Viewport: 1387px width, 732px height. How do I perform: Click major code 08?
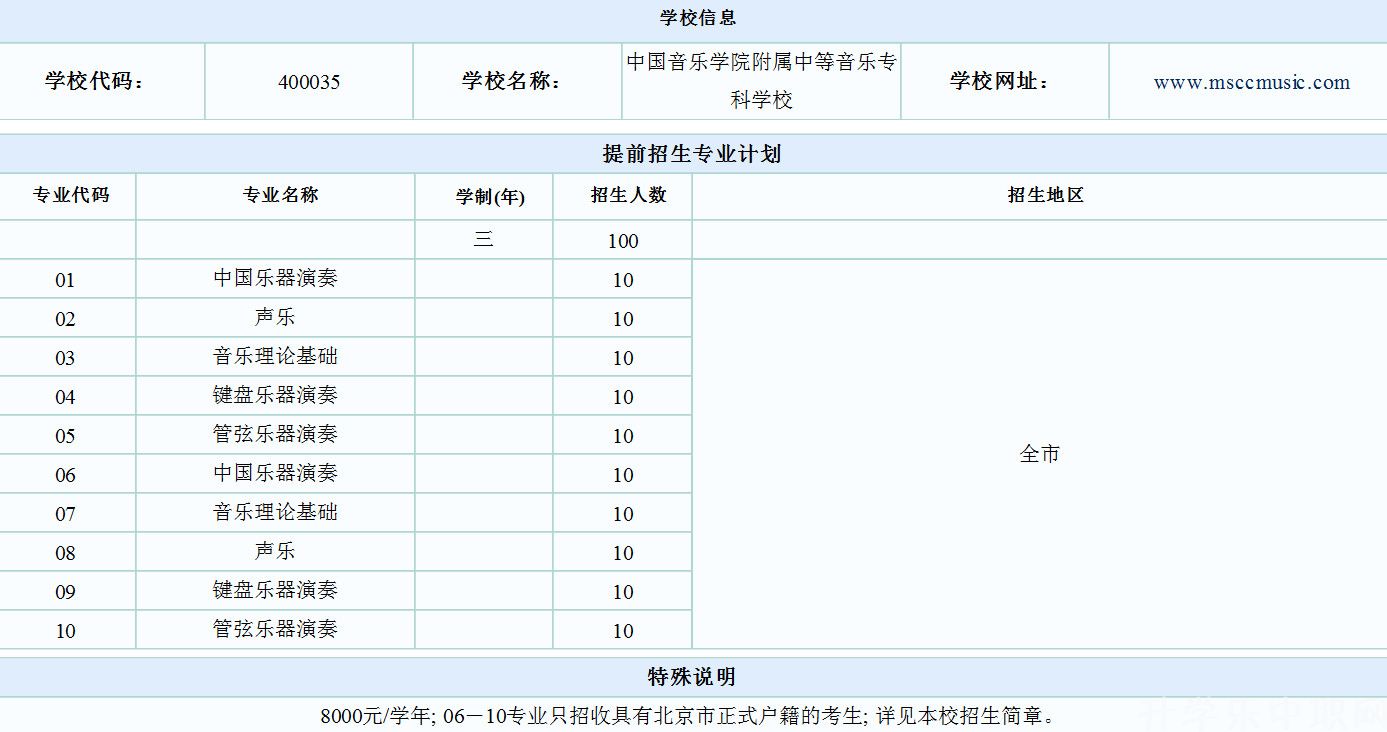(x=65, y=553)
